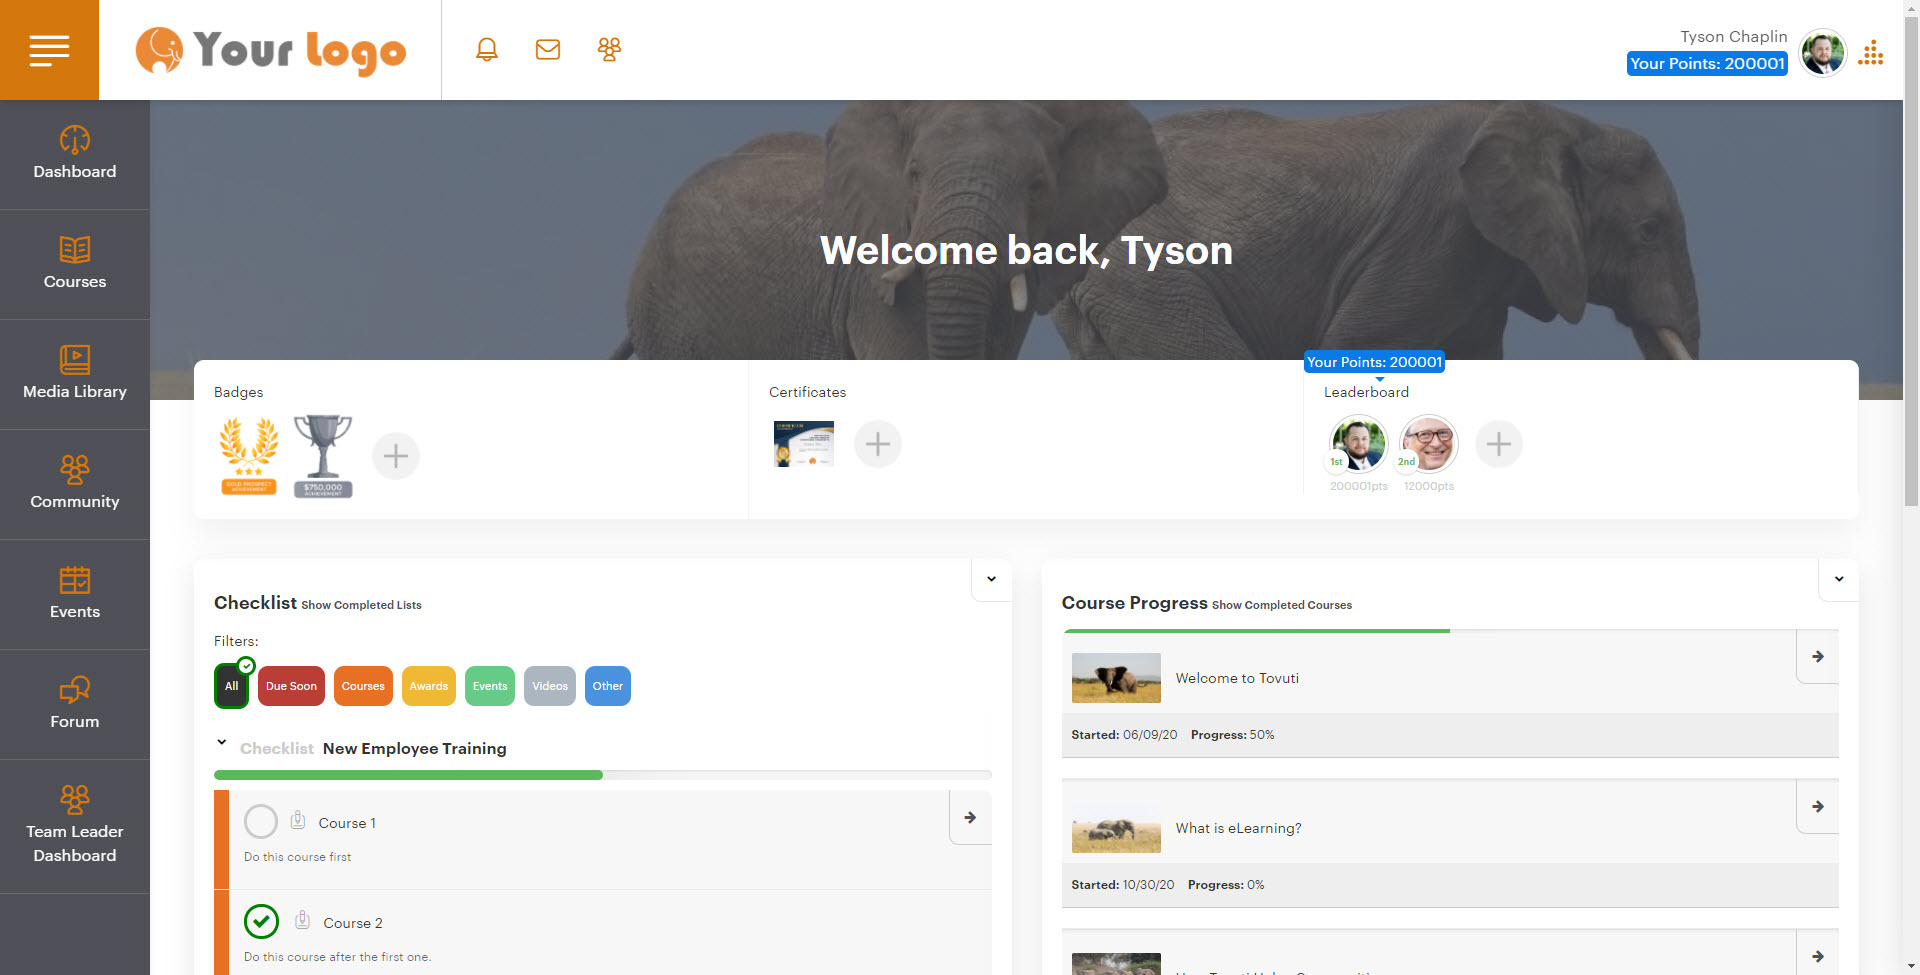Select the Events filter chip
The image size is (1920, 975).
point(490,686)
